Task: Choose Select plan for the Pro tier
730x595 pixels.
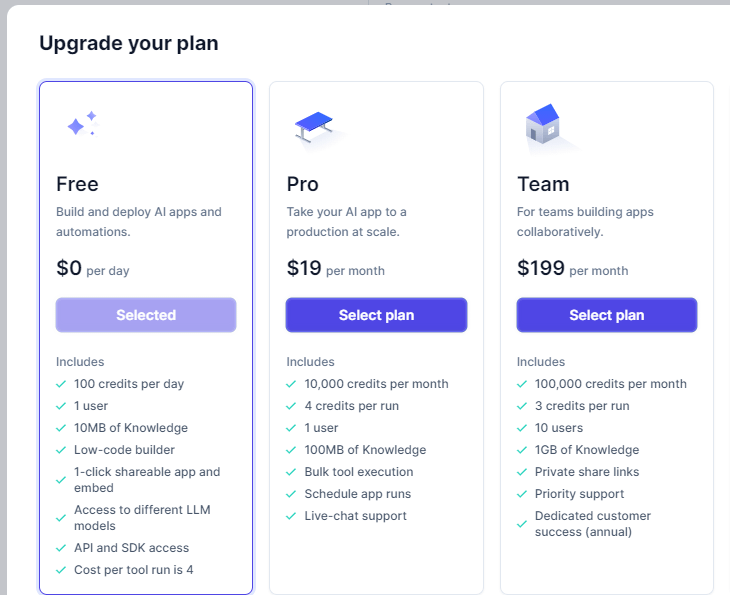Action: pos(376,315)
